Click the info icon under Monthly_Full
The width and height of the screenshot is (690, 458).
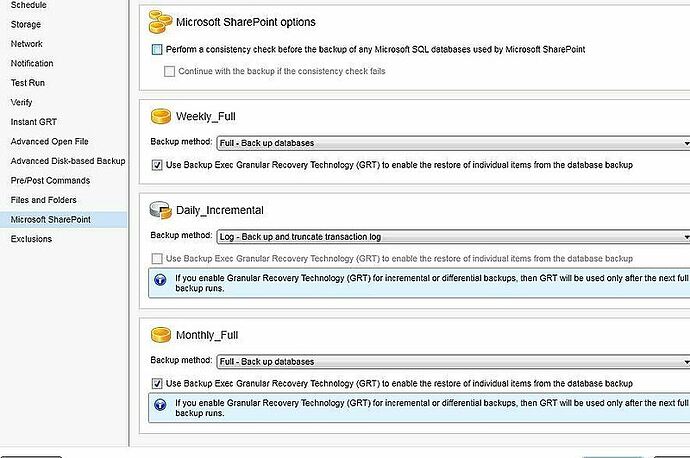(x=160, y=407)
